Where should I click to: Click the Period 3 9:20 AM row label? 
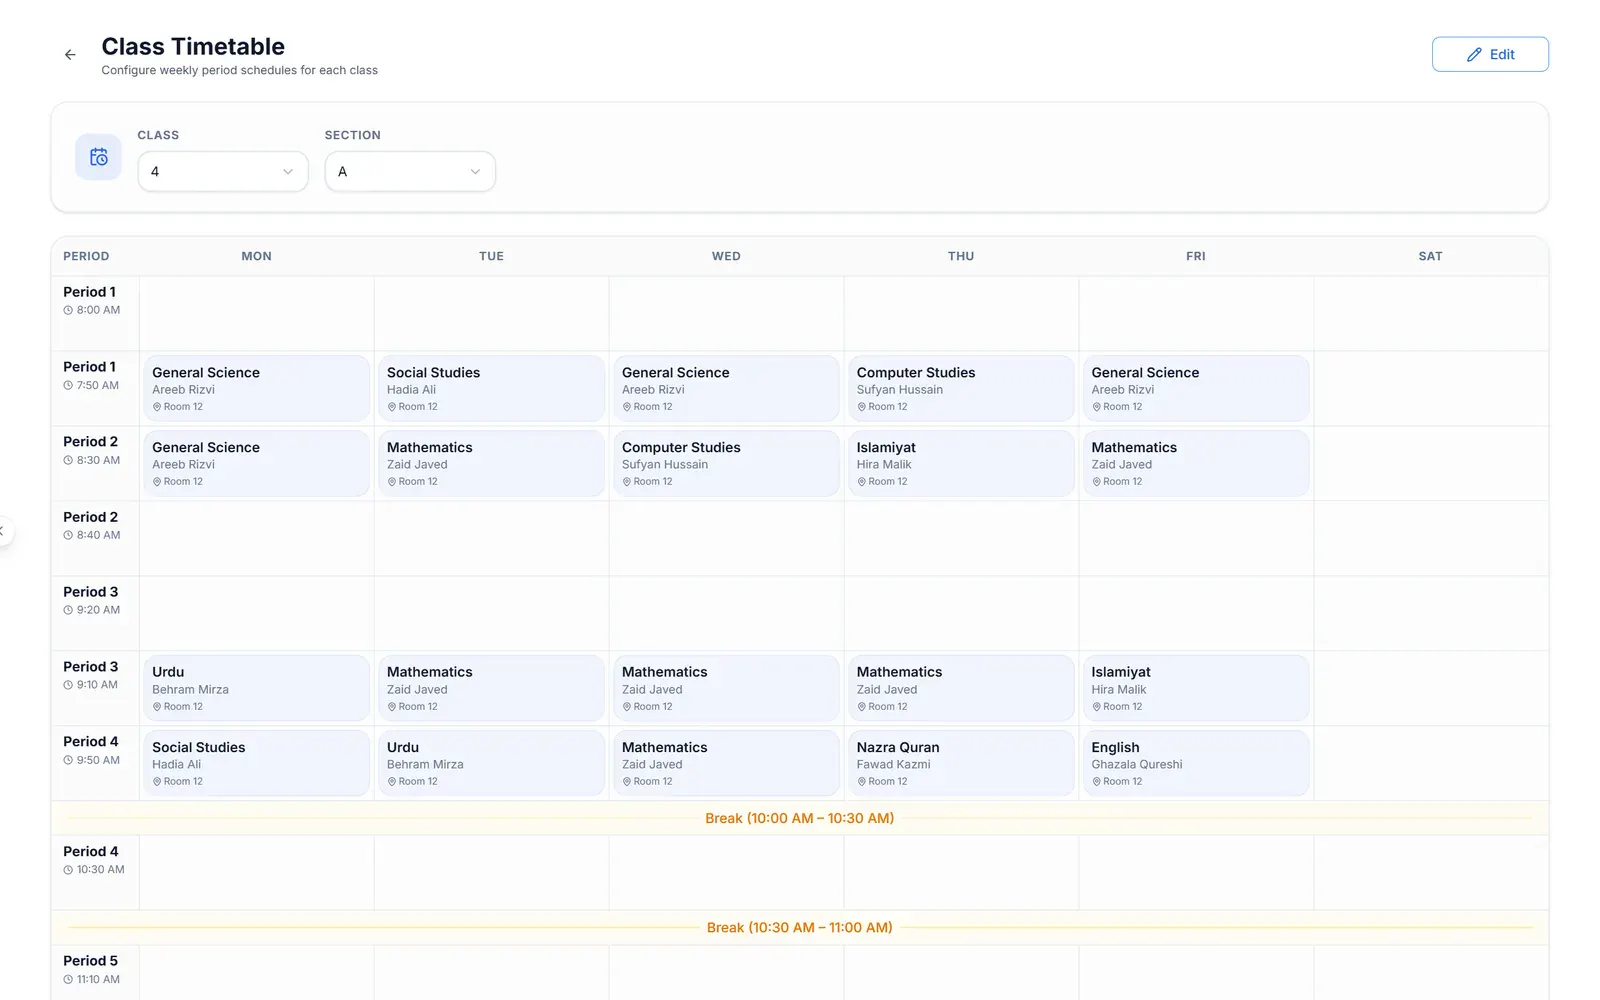(91, 600)
